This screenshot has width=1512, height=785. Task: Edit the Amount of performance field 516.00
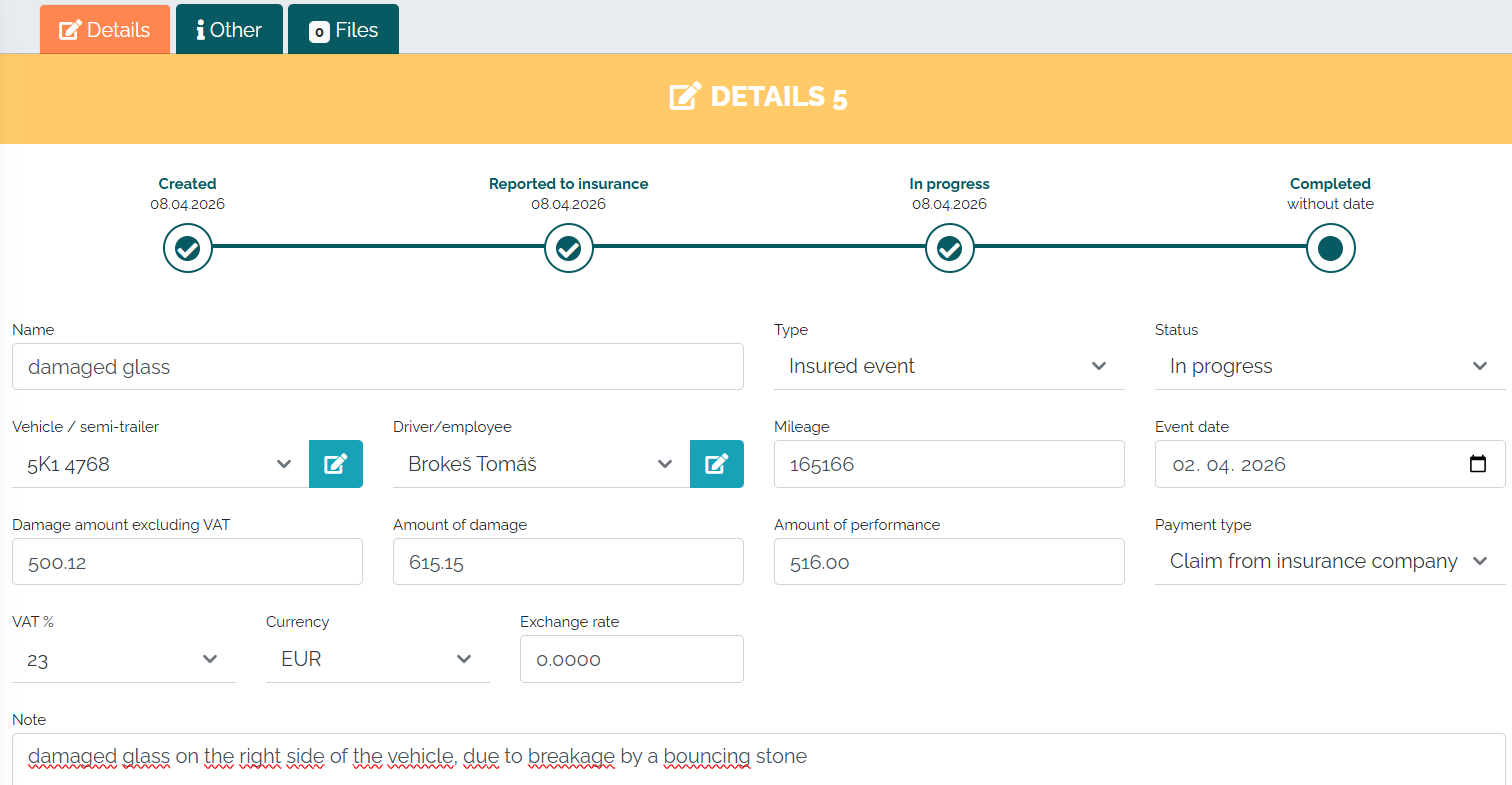[949, 562]
